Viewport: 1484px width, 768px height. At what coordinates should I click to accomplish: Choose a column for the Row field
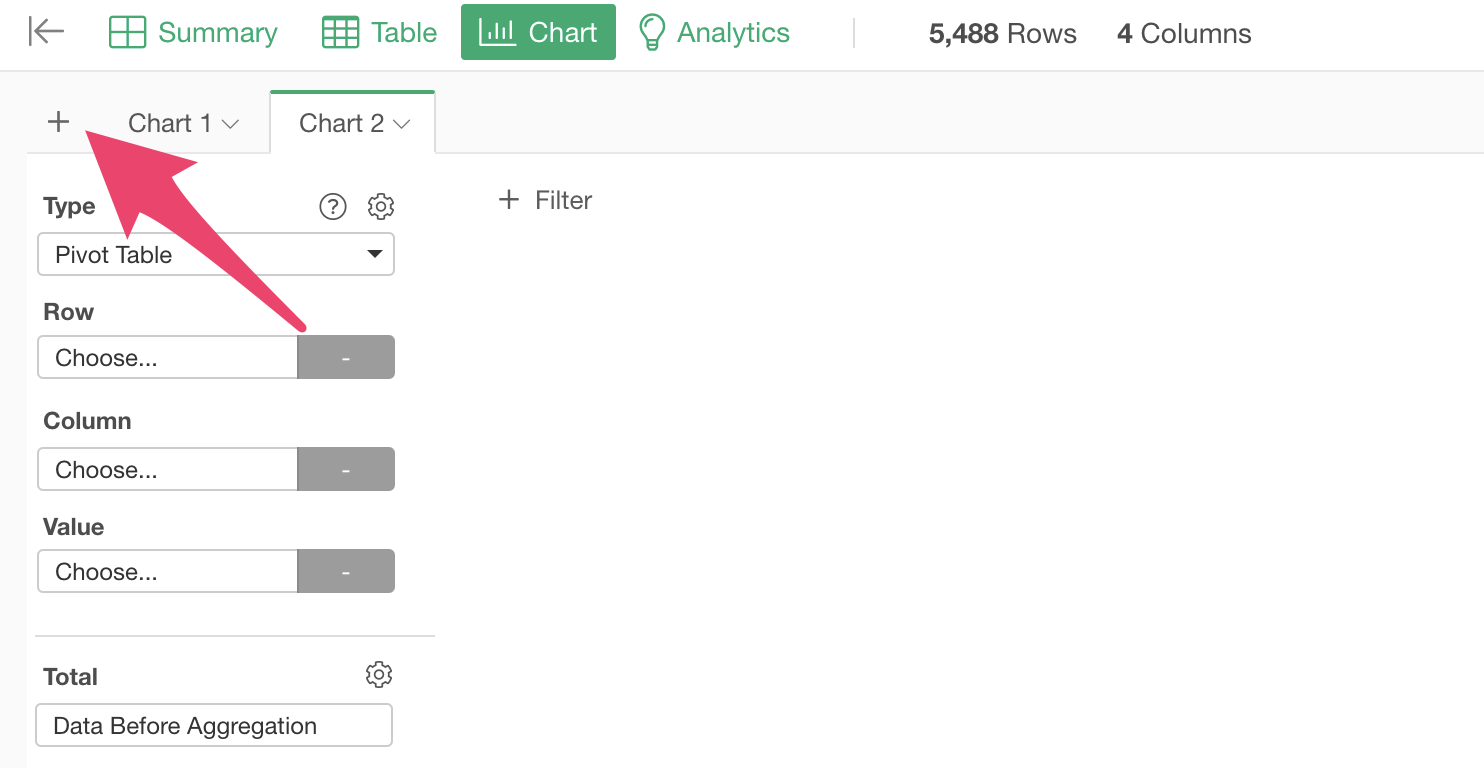(168, 358)
